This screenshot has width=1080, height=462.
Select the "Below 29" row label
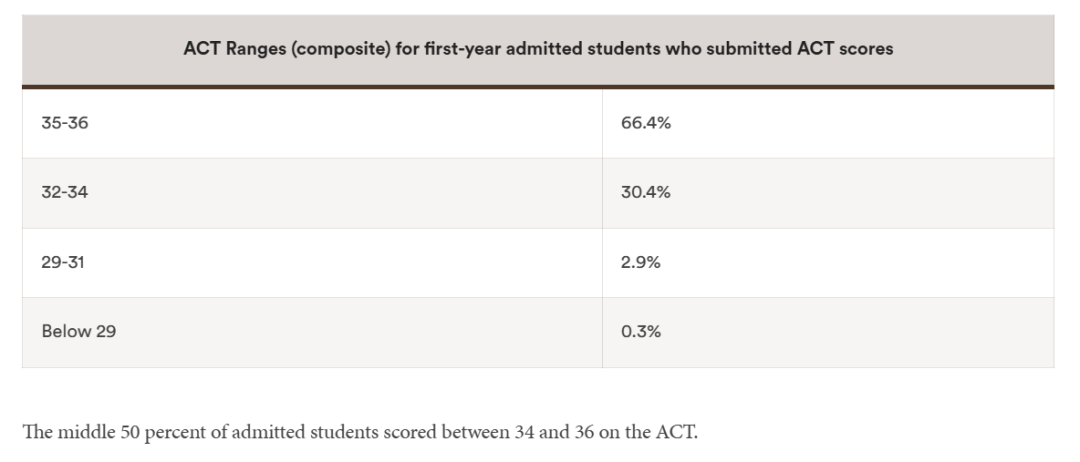pos(78,332)
